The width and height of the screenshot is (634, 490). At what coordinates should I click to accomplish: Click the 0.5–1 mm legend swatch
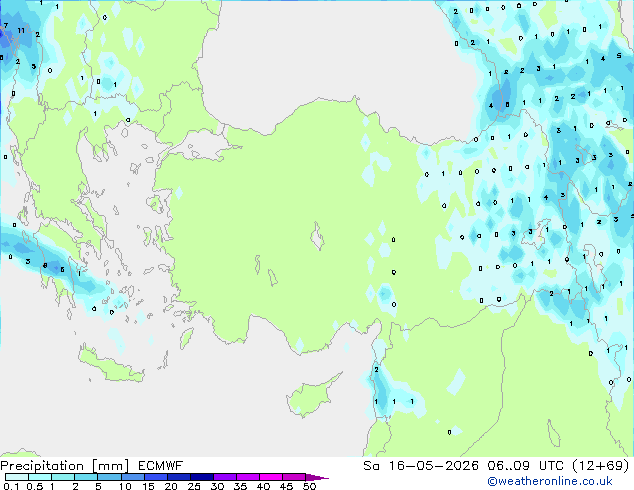40,477
